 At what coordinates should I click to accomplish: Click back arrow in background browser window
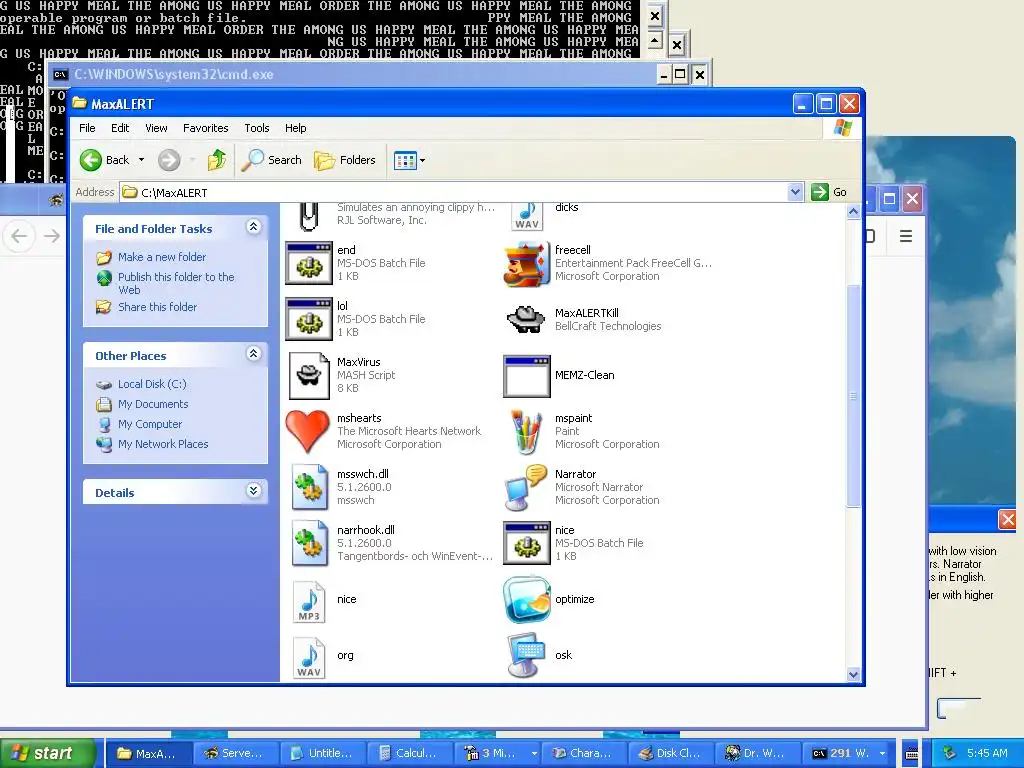click(20, 236)
